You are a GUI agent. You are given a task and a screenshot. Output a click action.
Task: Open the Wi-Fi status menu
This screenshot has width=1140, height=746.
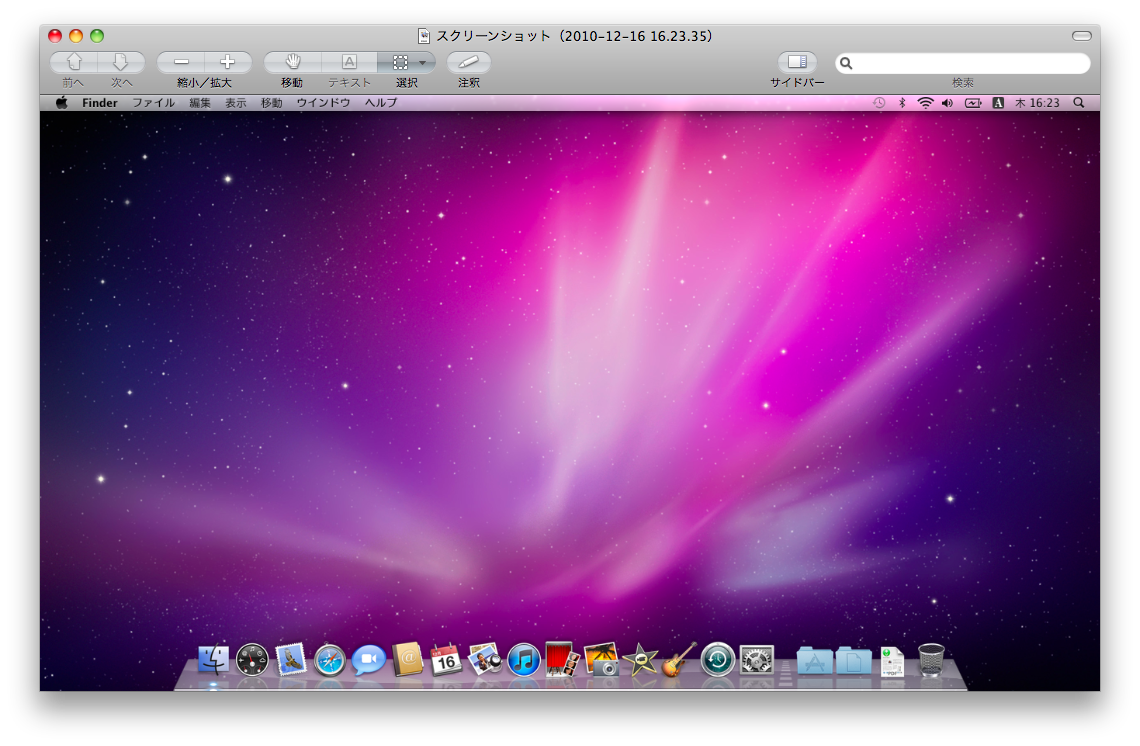[925, 103]
